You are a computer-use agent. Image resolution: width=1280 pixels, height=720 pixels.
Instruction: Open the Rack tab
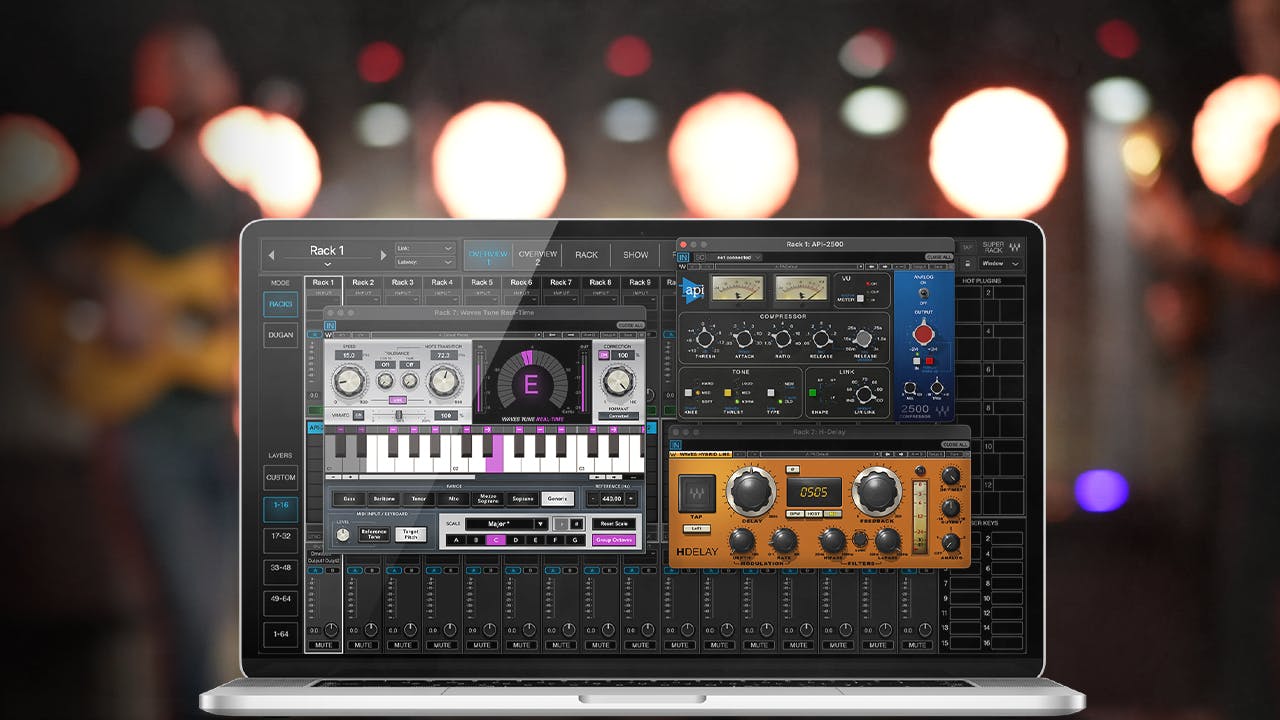[586, 255]
